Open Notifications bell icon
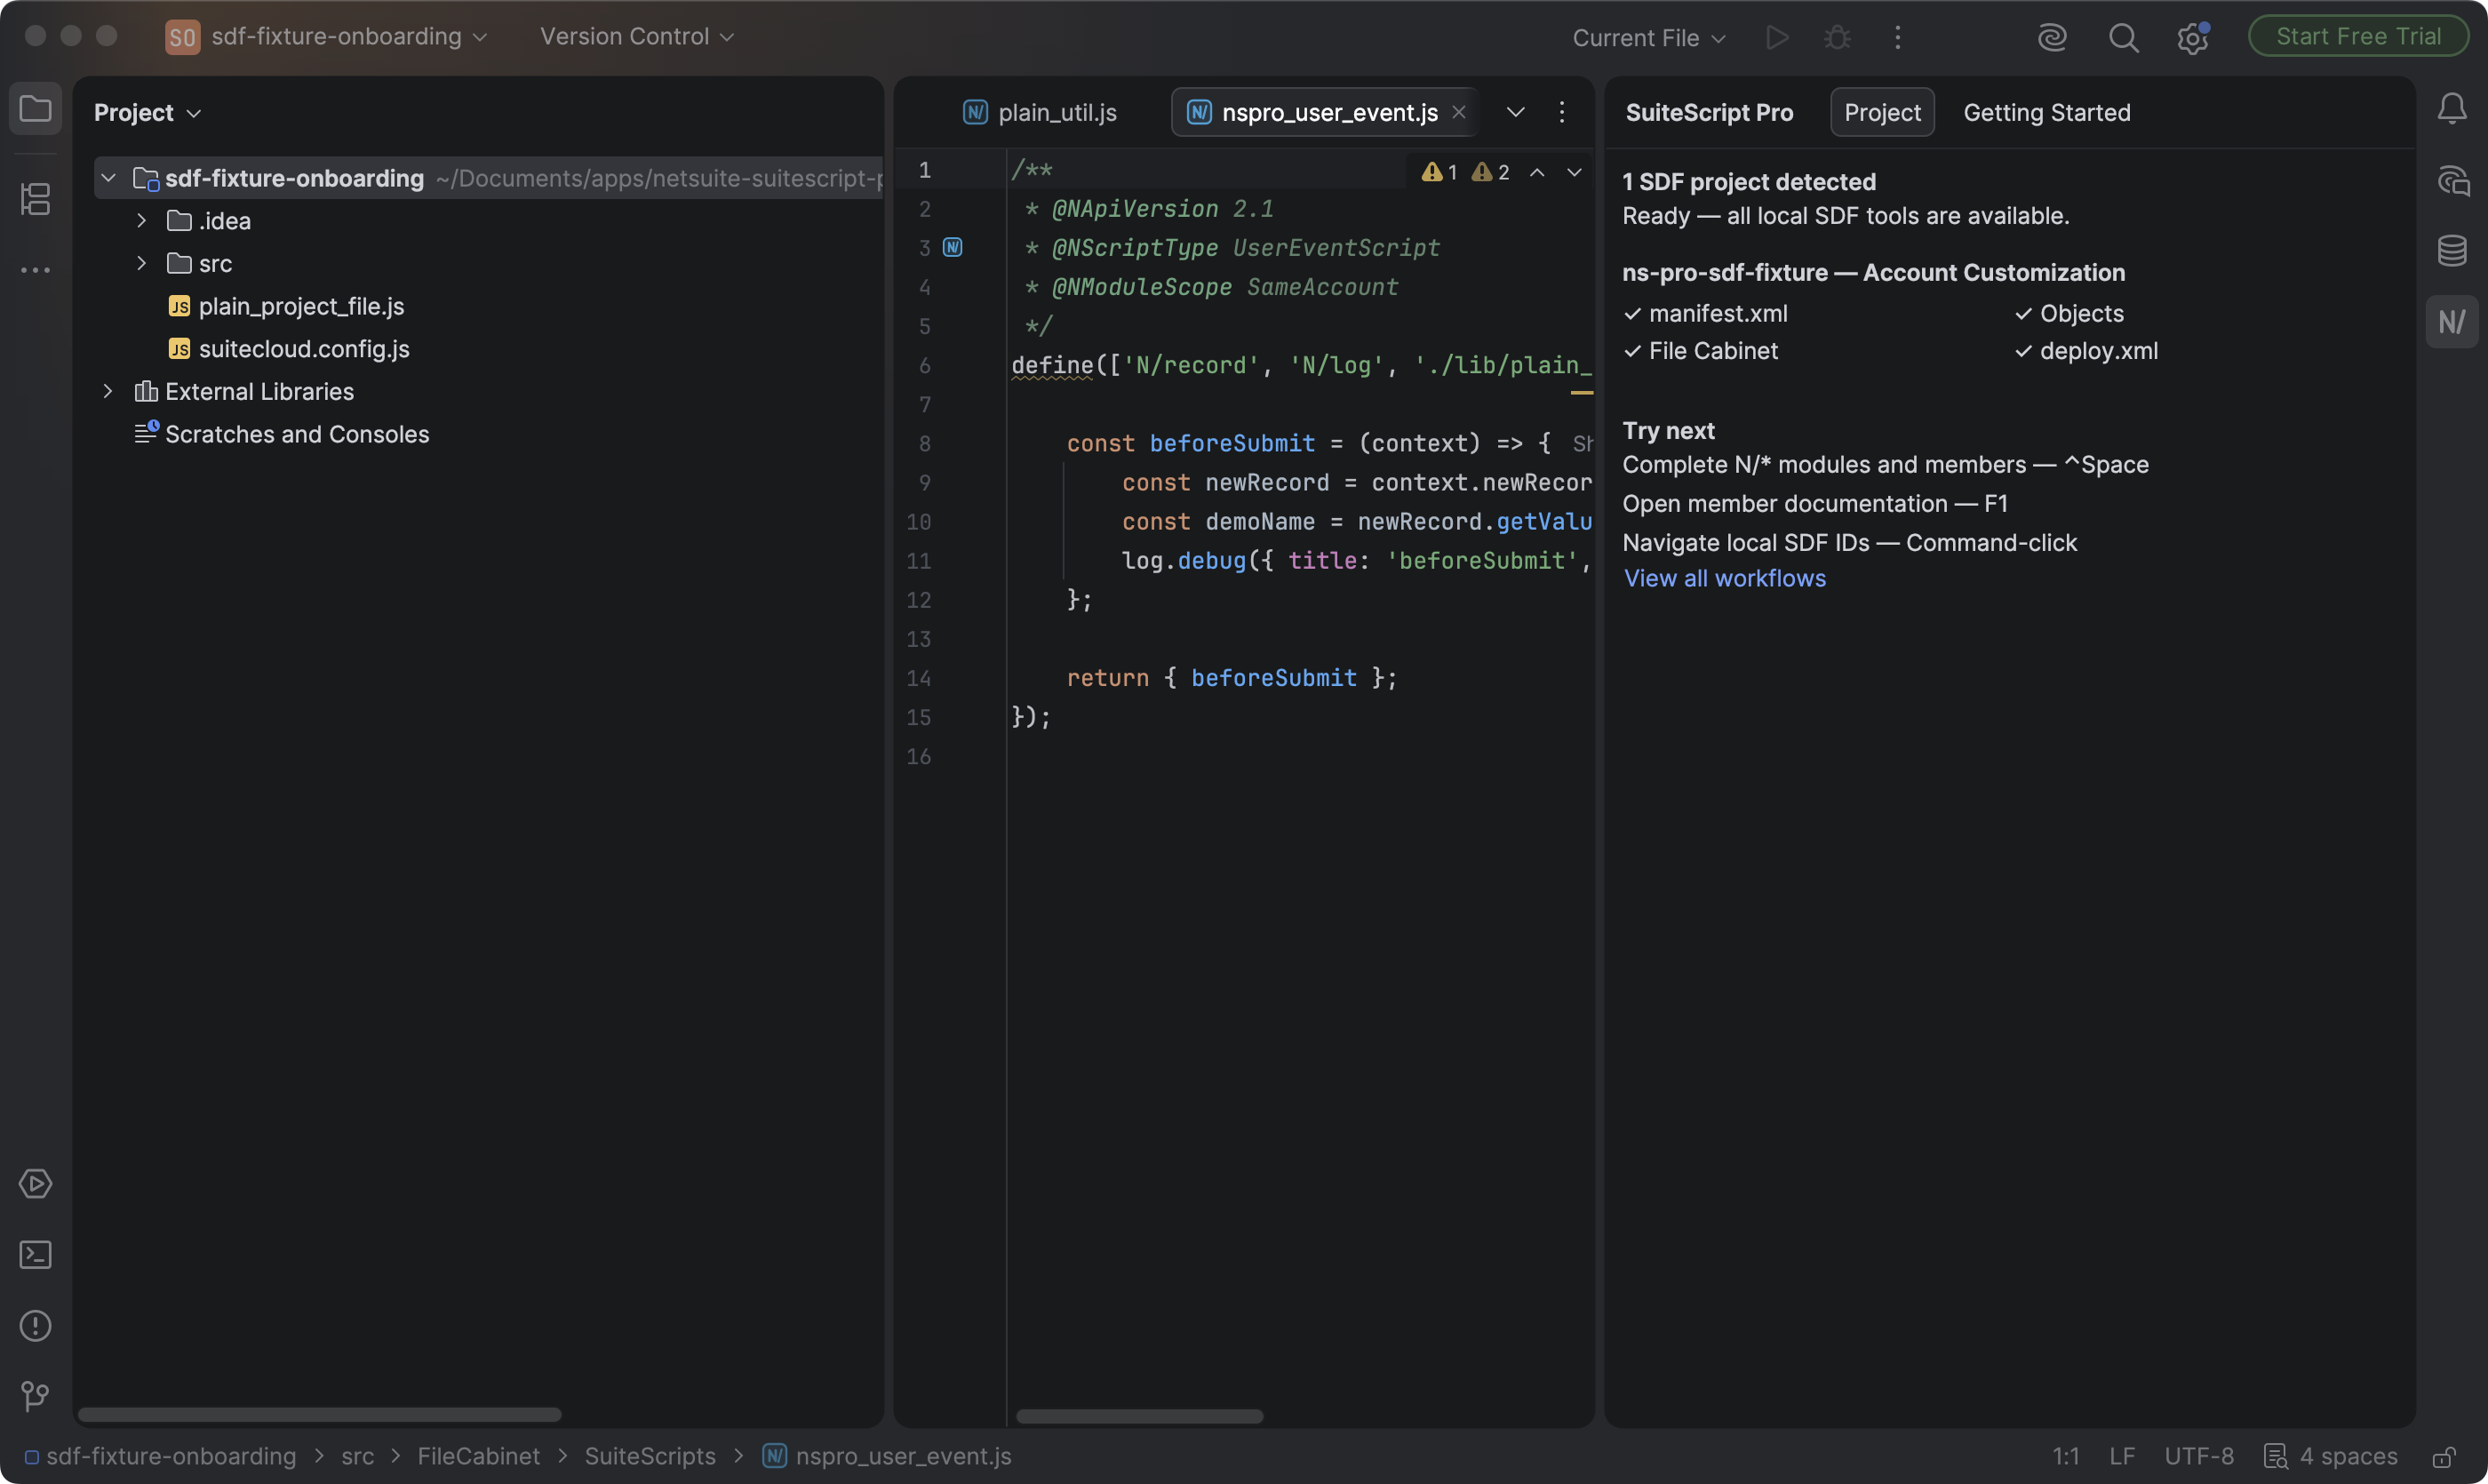This screenshot has height=1484, width=2488. [x=2452, y=108]
